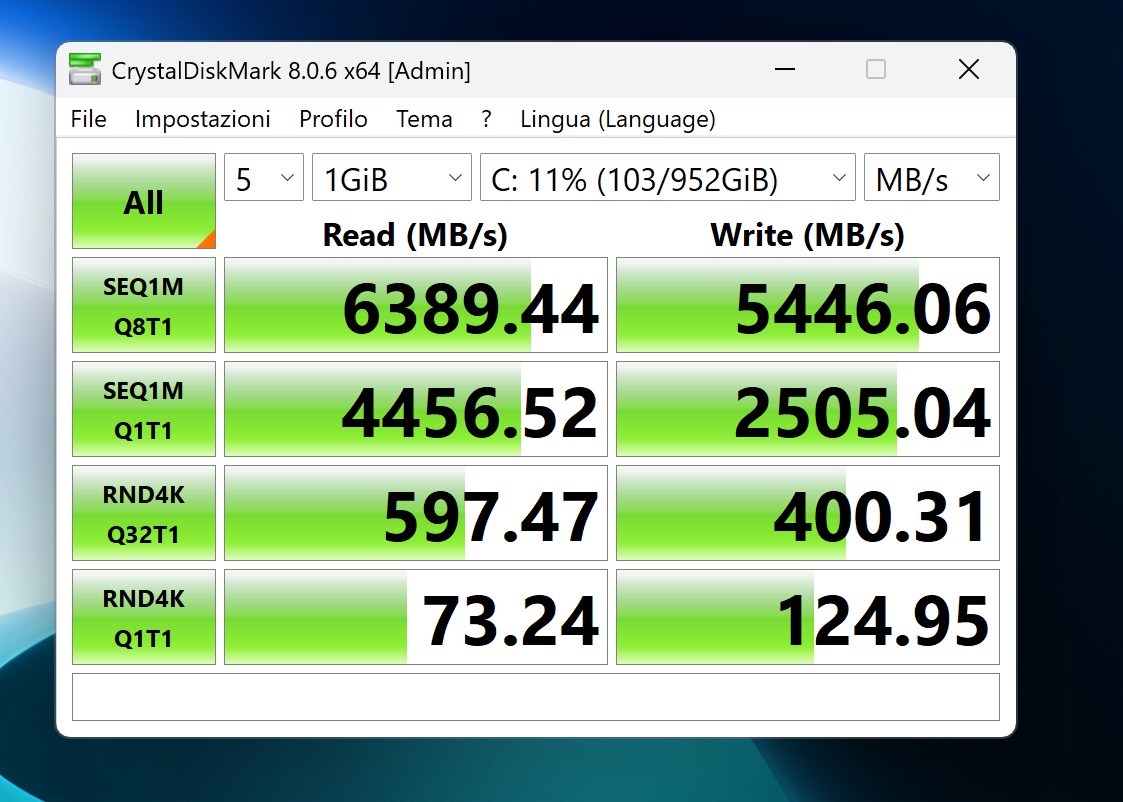Expand the C: drive selection dropdown

pos(667,178)
